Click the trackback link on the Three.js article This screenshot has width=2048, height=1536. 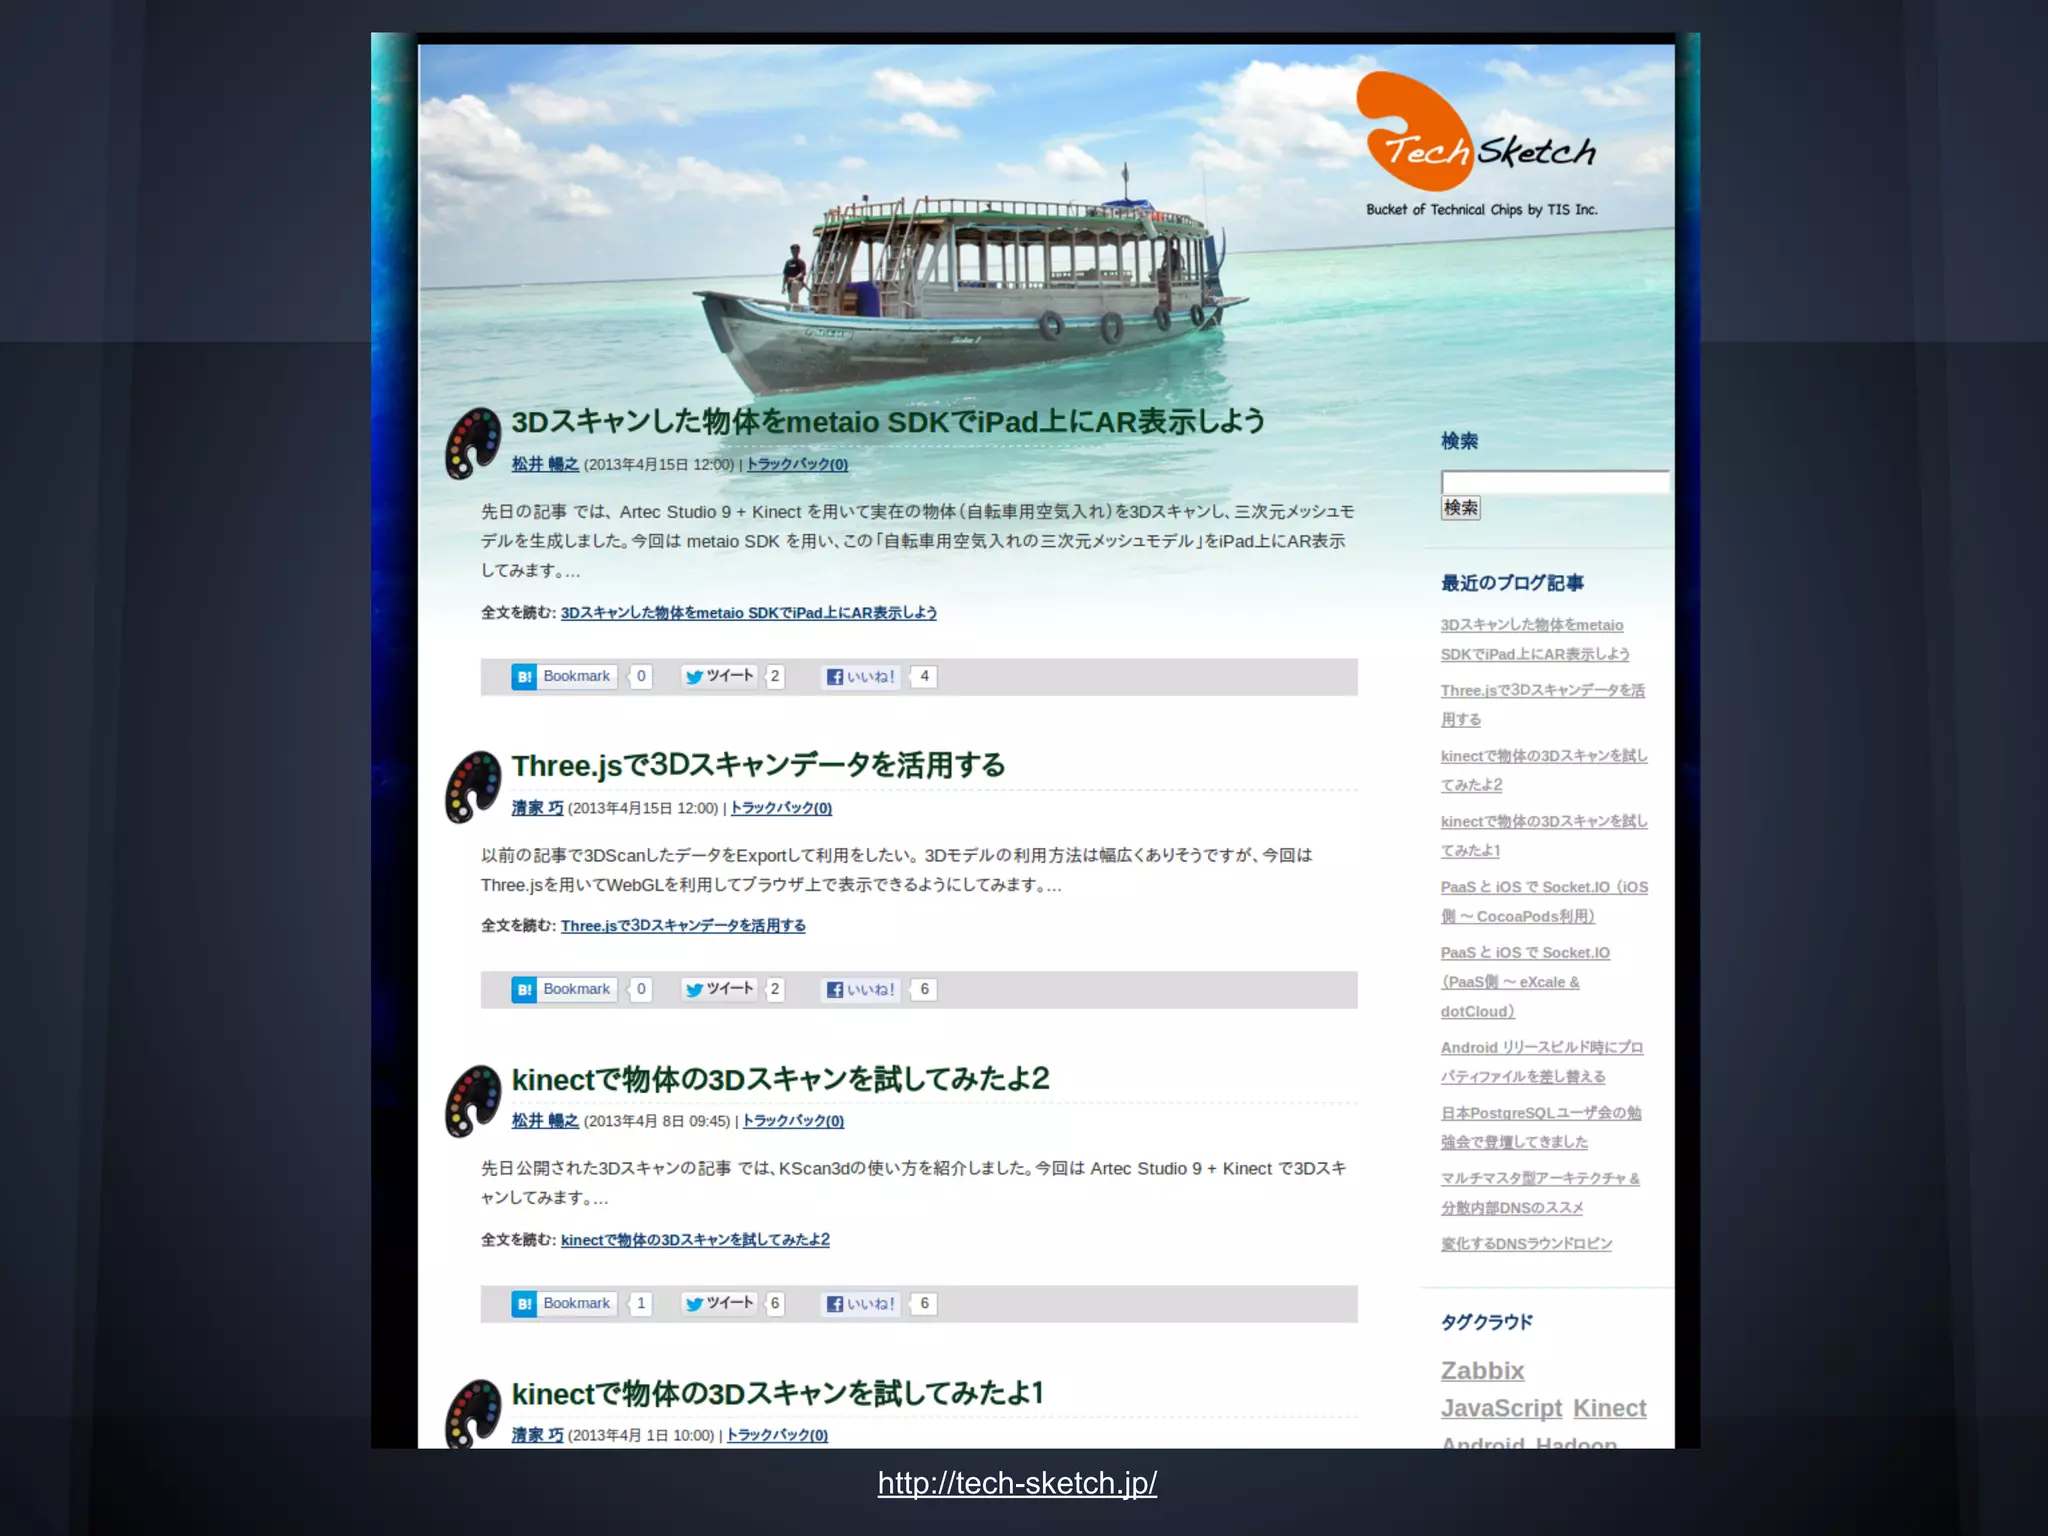click(x=781, y=809)
